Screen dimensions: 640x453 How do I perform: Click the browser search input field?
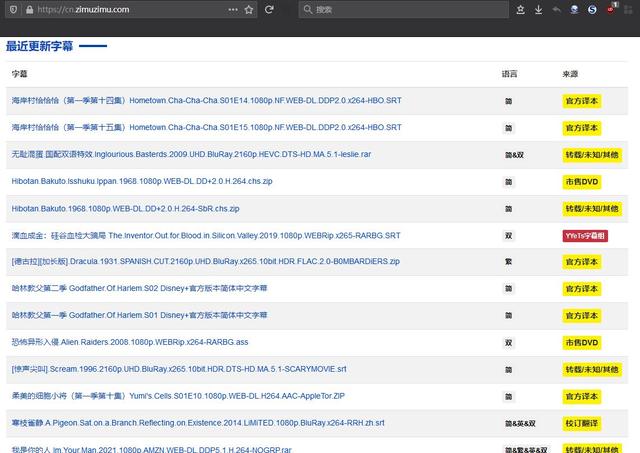pos(404,9)
